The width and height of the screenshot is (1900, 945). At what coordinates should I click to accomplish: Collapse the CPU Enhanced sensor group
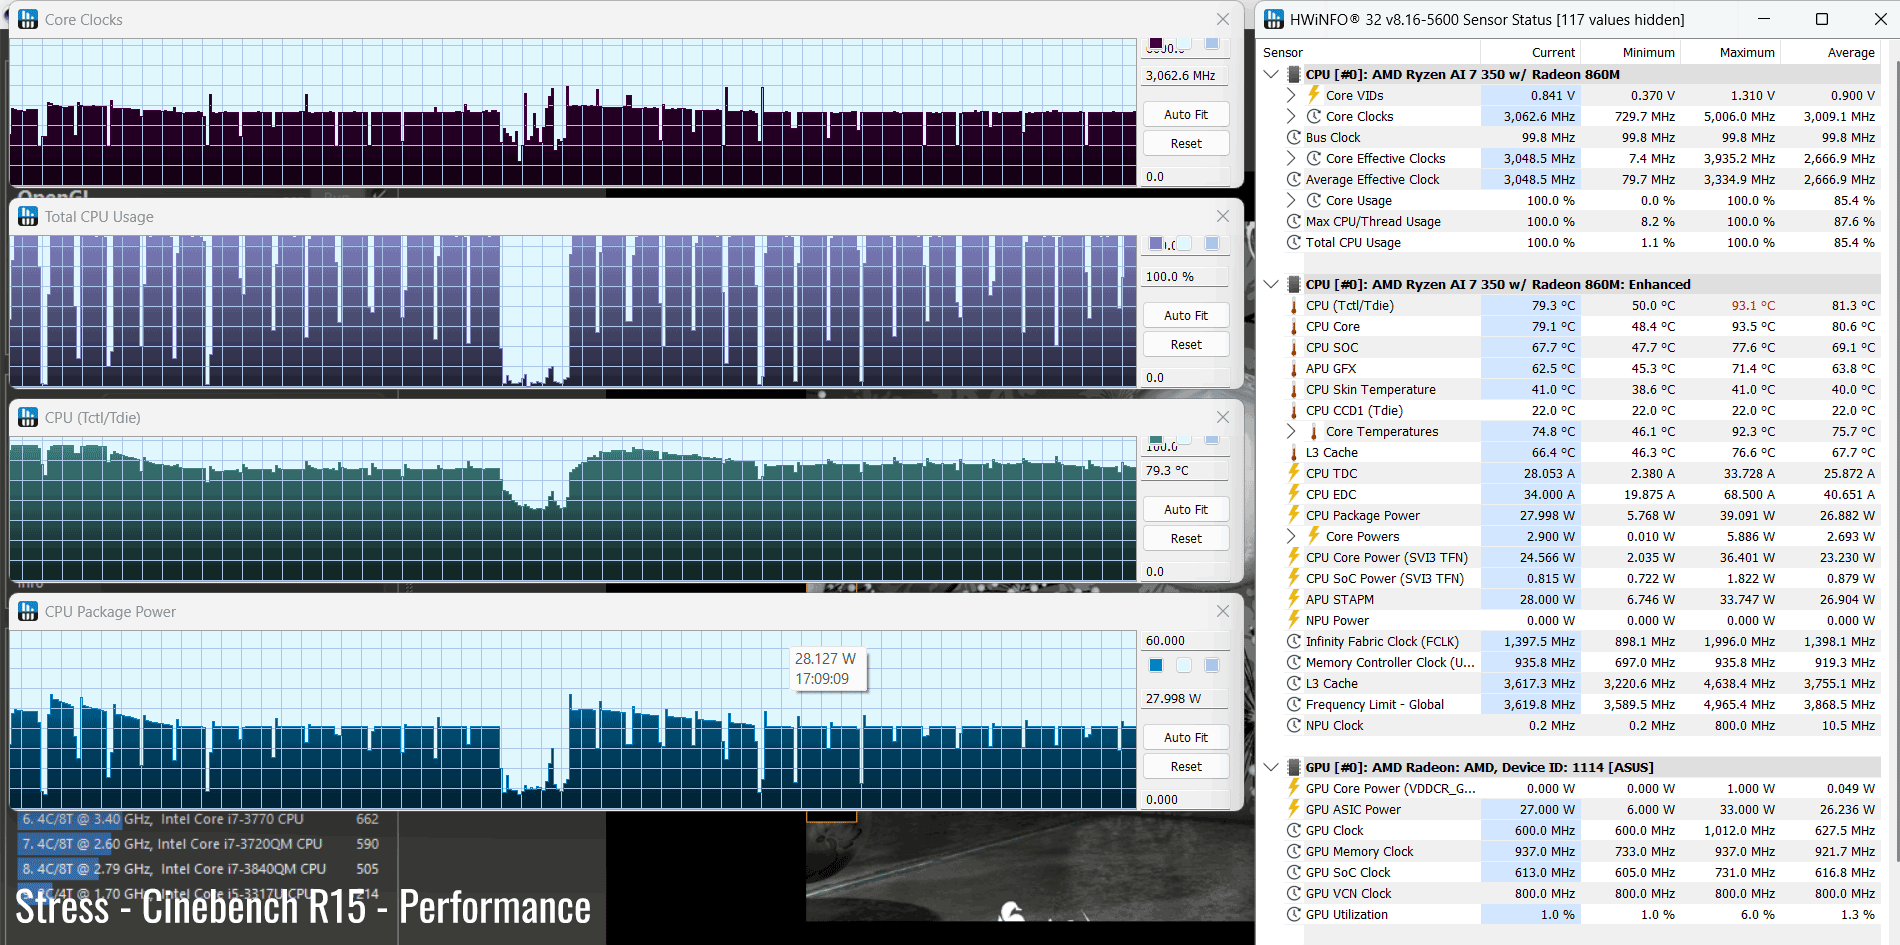[1271, 284]
